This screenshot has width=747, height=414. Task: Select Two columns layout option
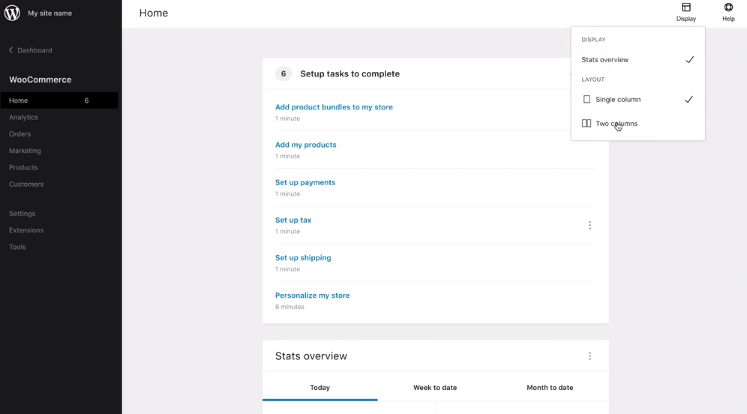tap(638, 123)
